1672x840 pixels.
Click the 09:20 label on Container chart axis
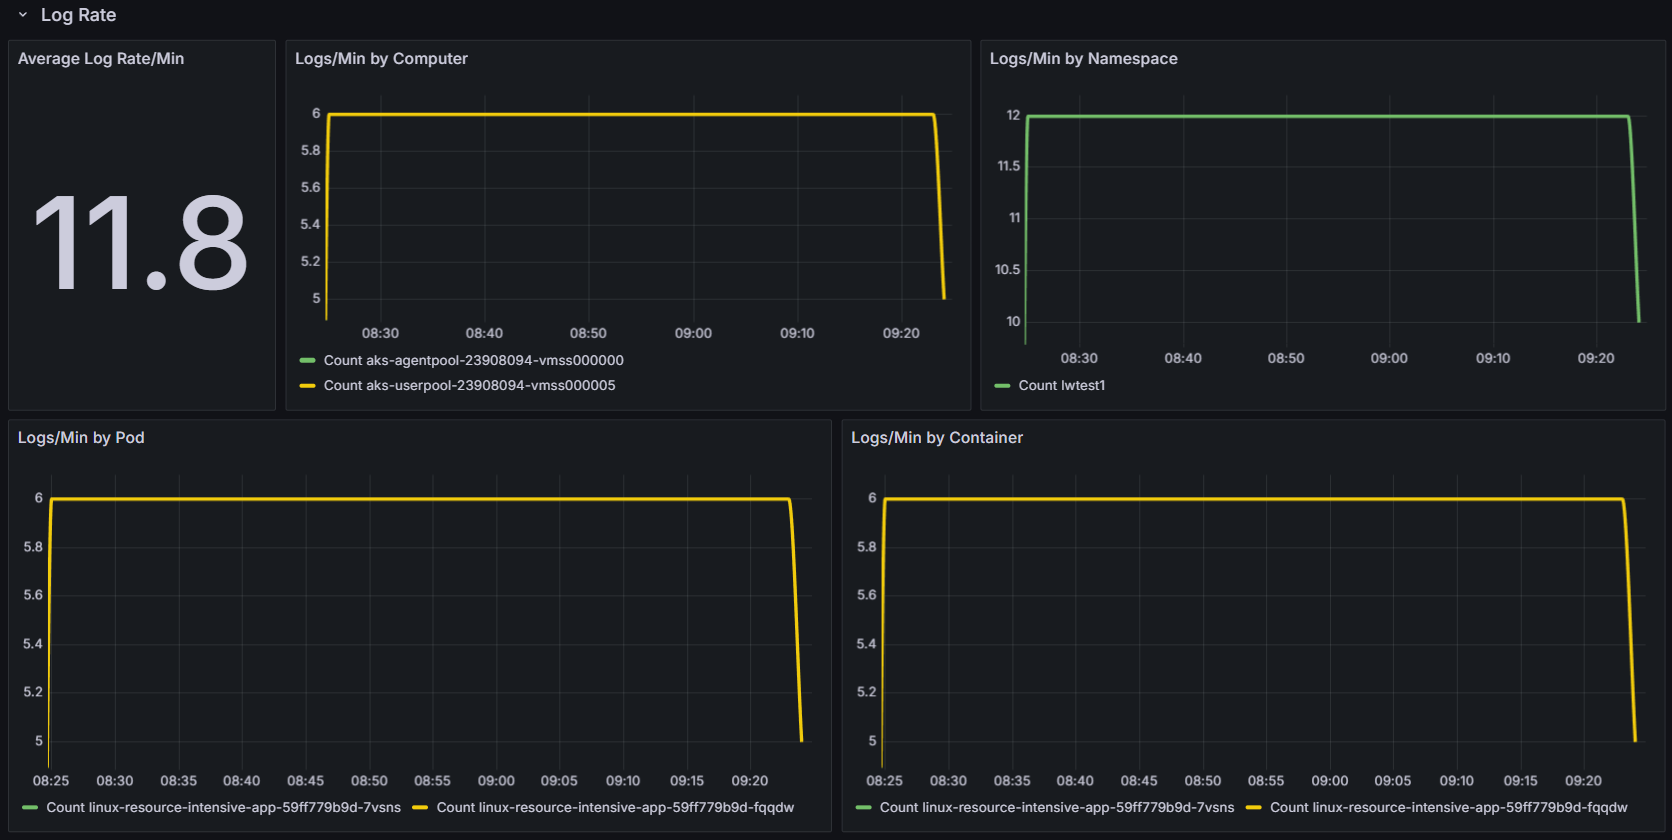[1583, 780]
